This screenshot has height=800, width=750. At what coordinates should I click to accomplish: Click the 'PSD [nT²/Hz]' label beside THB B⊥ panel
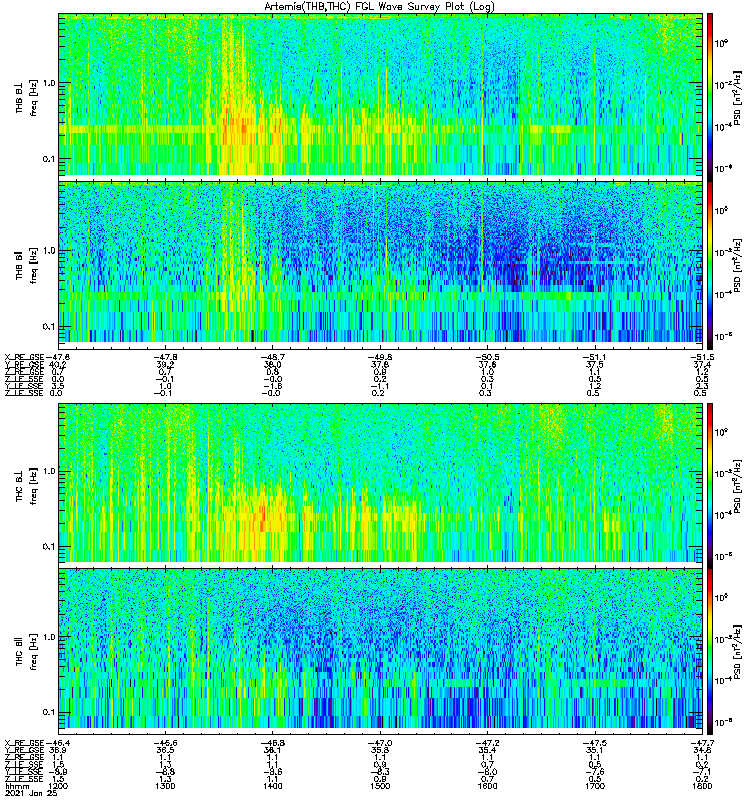pos(738,98)
